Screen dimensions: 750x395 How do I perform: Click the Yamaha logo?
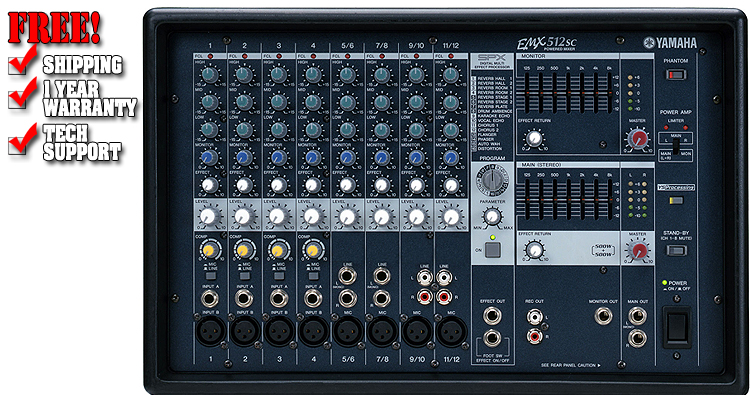[670, 43]
